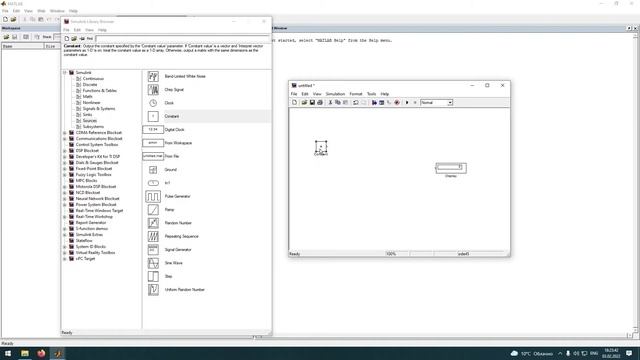Expand the Real-Time Workshop node
Viewport: 640px width, 360px height.
click(x=64, y=217)
